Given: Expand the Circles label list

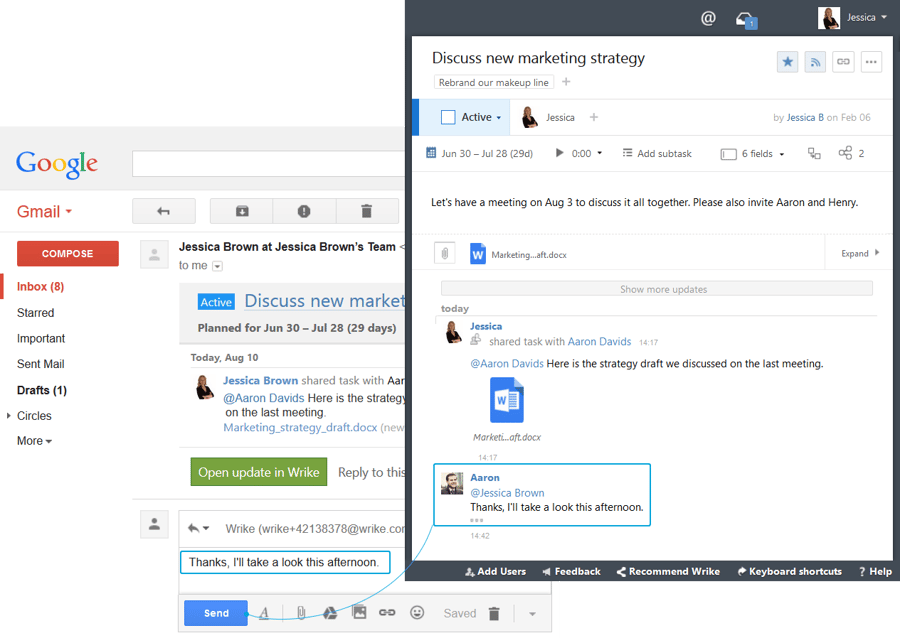Looking at the screenshot, I should 9,415.
